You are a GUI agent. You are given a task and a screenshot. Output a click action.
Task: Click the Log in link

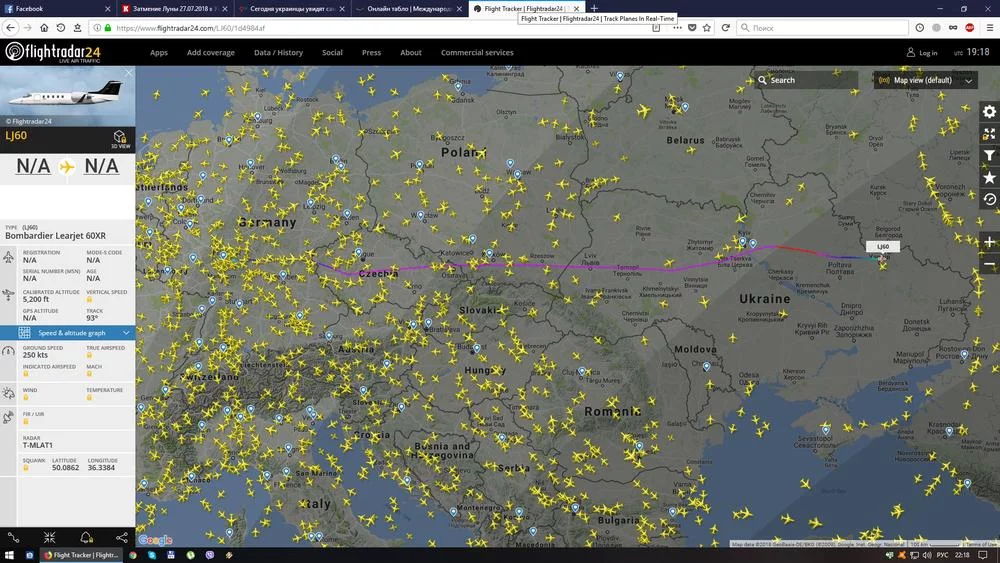[x=922, y=53]
